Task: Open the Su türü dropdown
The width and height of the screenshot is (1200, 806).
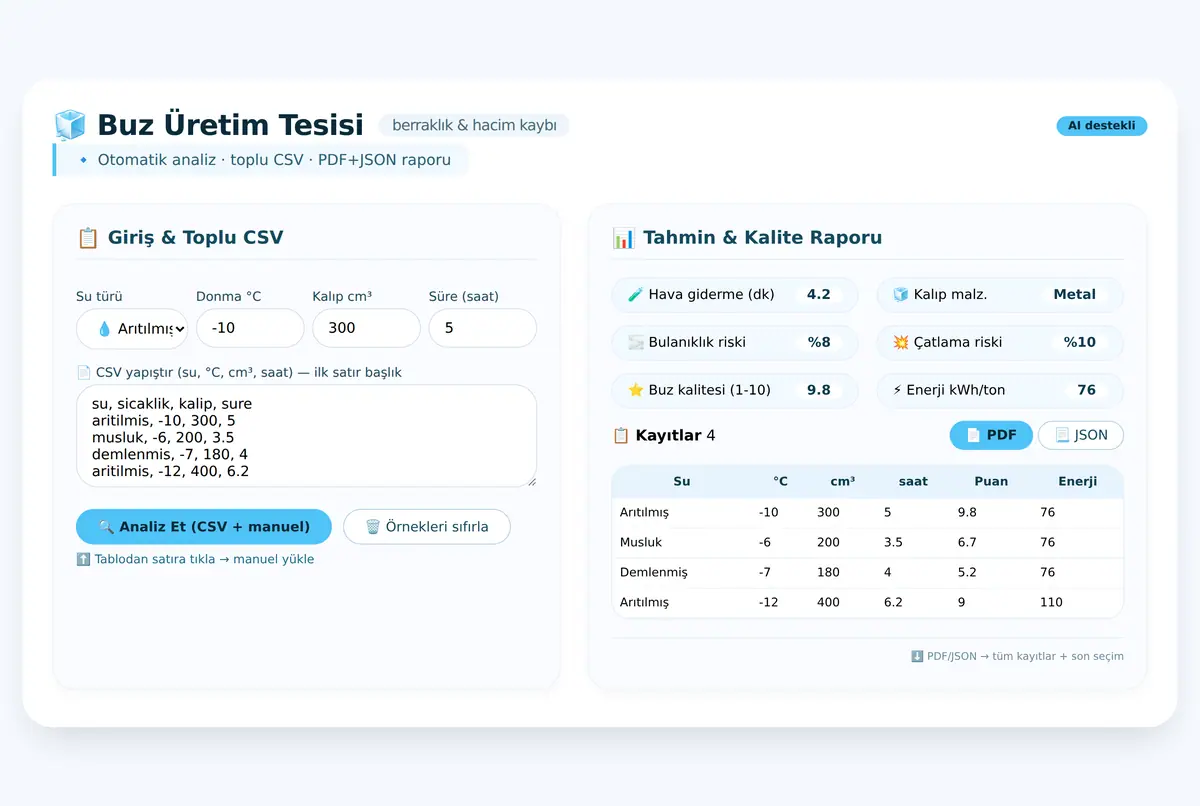Action: pyautogui.click(x=132, y=328)
